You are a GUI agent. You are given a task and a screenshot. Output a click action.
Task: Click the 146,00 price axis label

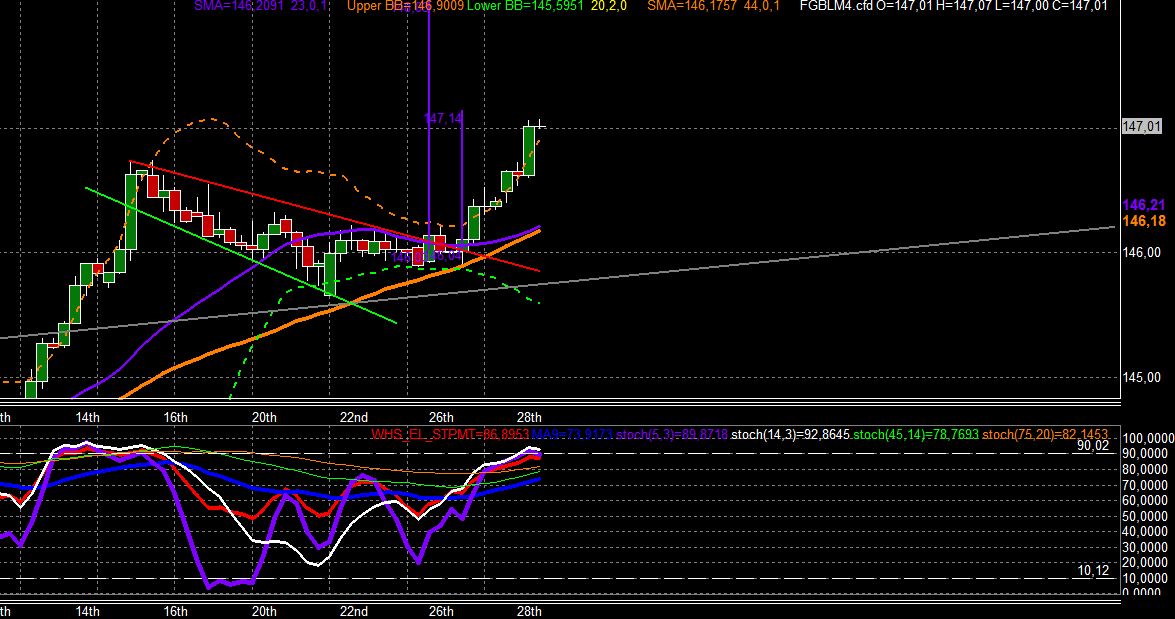click(x=1141, y=253)
